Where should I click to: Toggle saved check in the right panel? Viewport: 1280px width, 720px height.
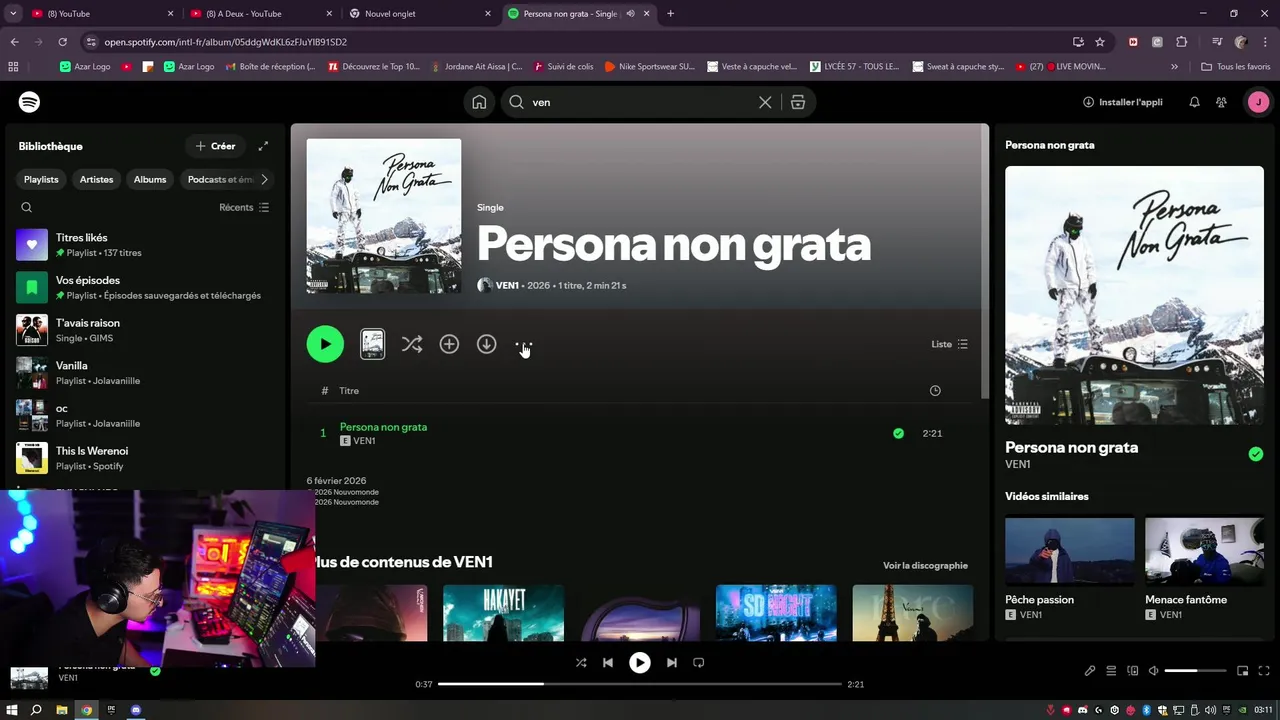click(x=1255, y=454)
